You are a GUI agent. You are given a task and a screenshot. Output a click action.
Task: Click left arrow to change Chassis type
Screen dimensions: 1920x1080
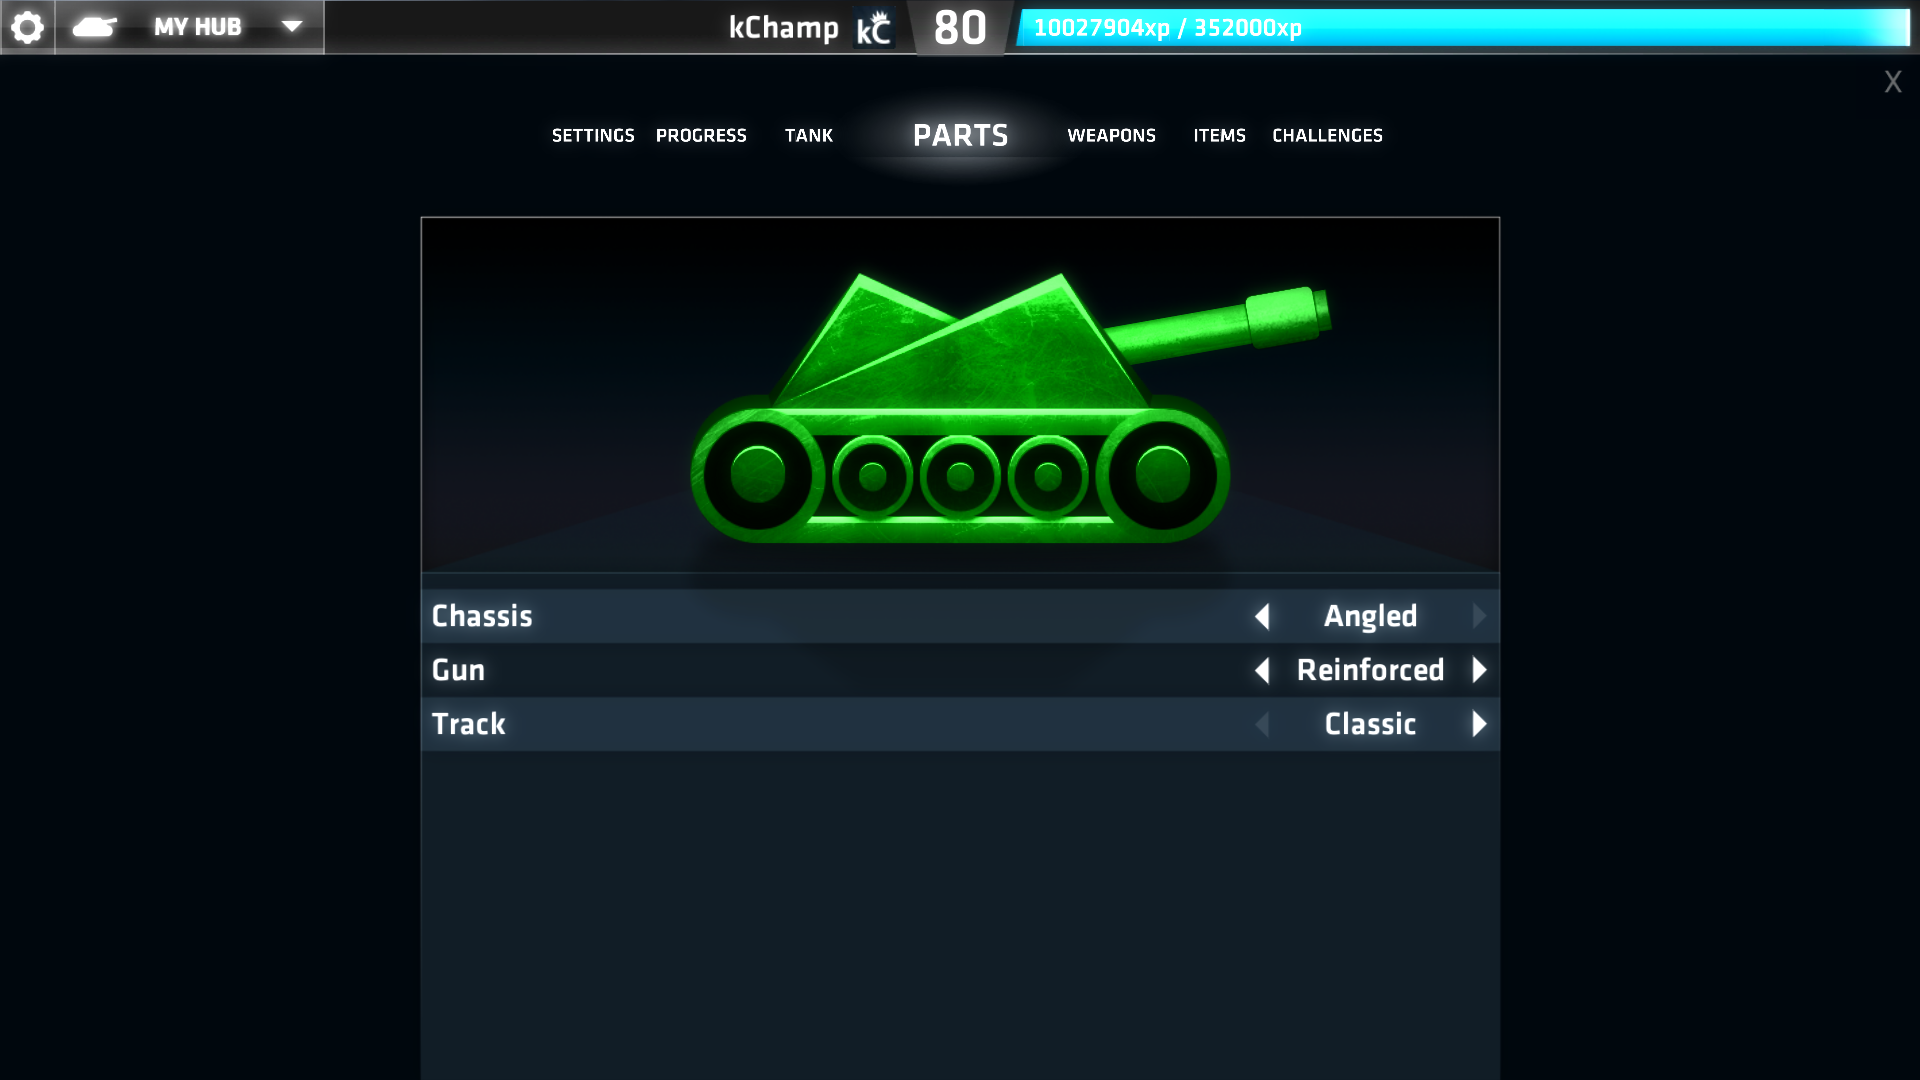[x=1262, y=616]
